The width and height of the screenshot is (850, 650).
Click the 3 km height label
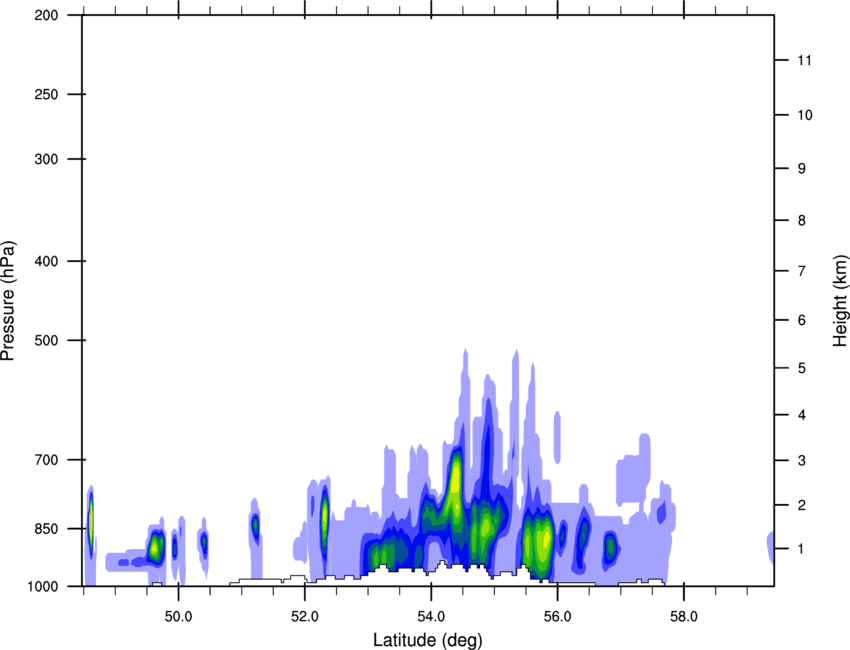click(802, 461)
